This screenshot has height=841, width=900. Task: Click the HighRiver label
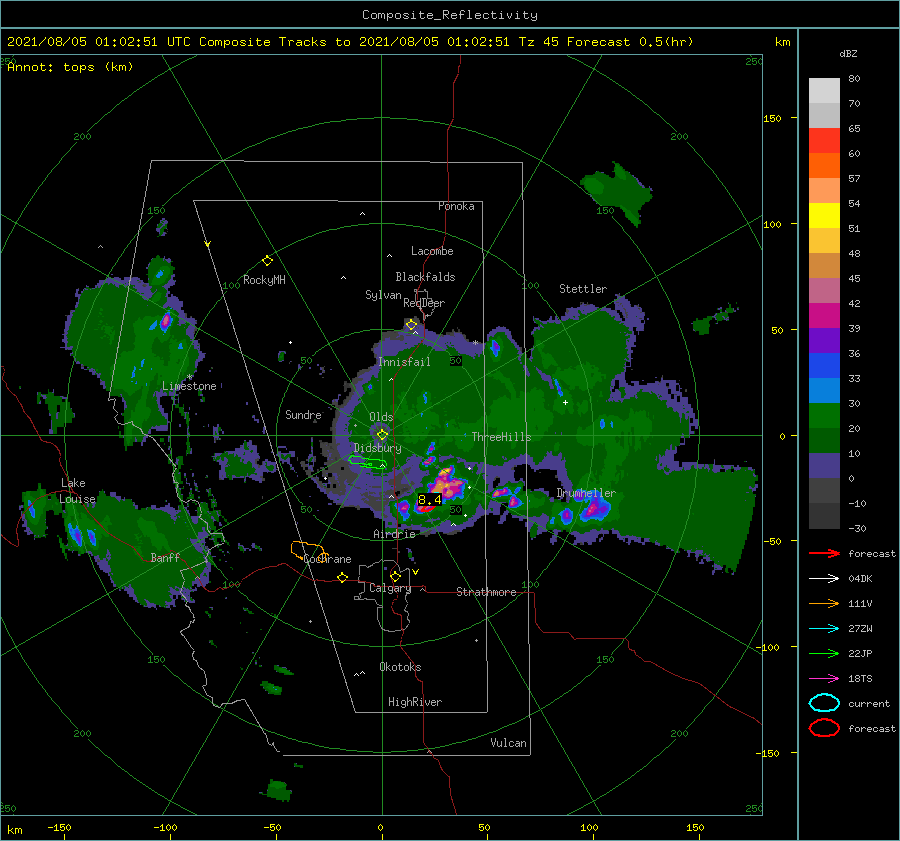click(415, 702)
